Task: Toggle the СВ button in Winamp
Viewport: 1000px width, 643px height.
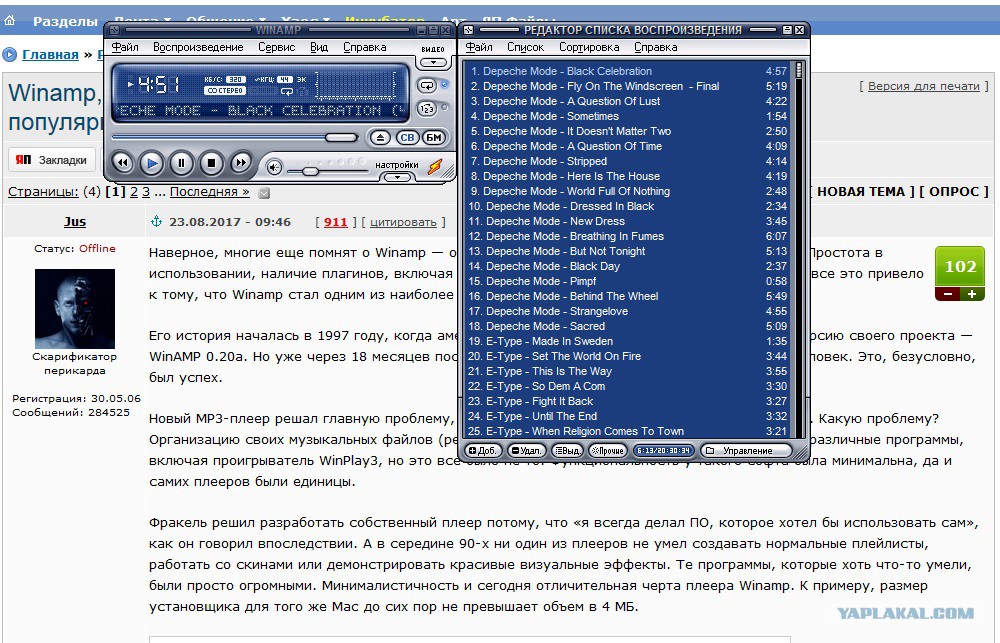Action: pos(407,137)
